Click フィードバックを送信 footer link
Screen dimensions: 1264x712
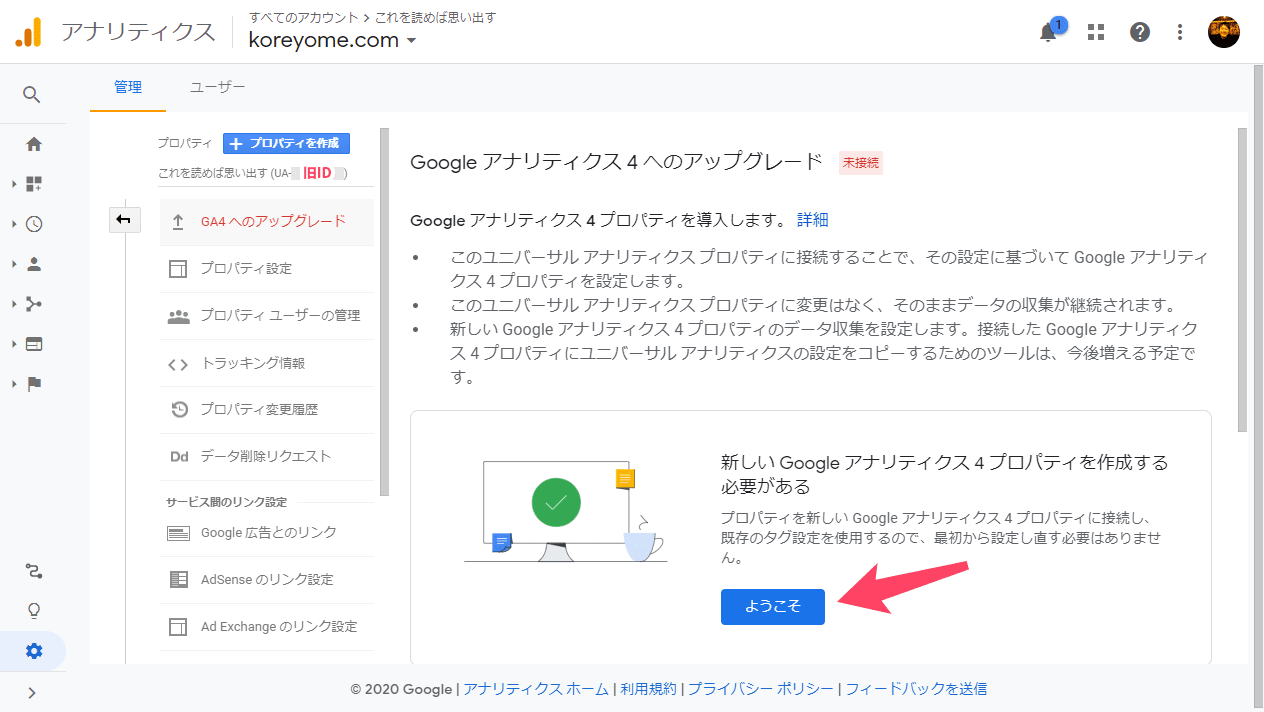tap(916, 689)
